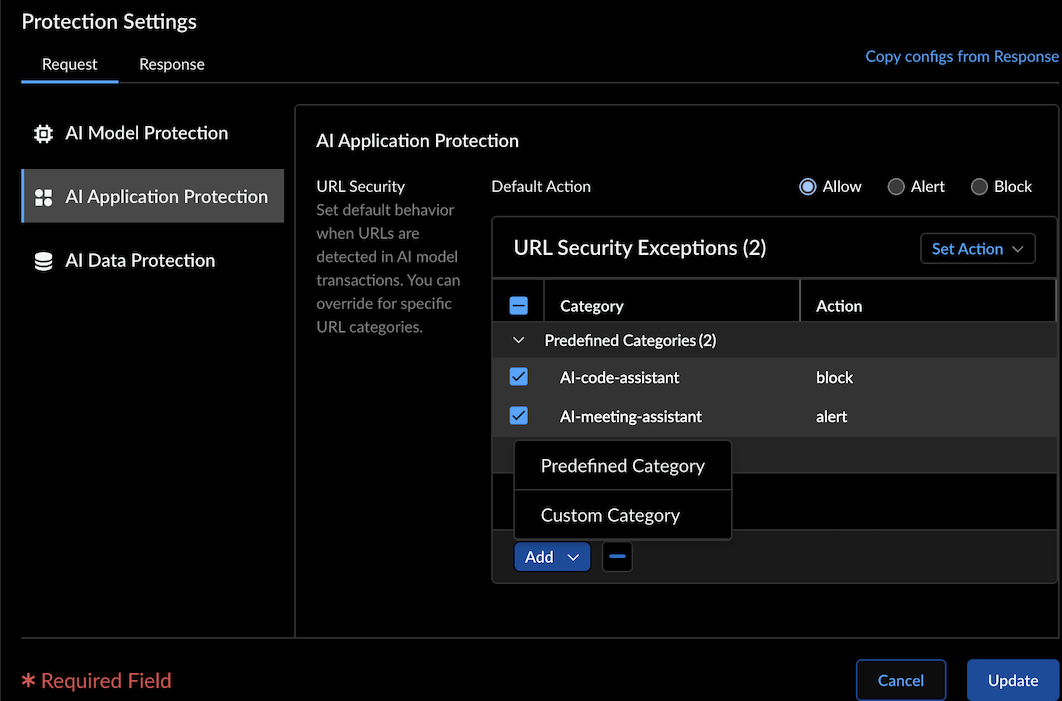Choose Custom Category from the menu
The height and width of the screenshot is (701, 1062).
(610, 515)
